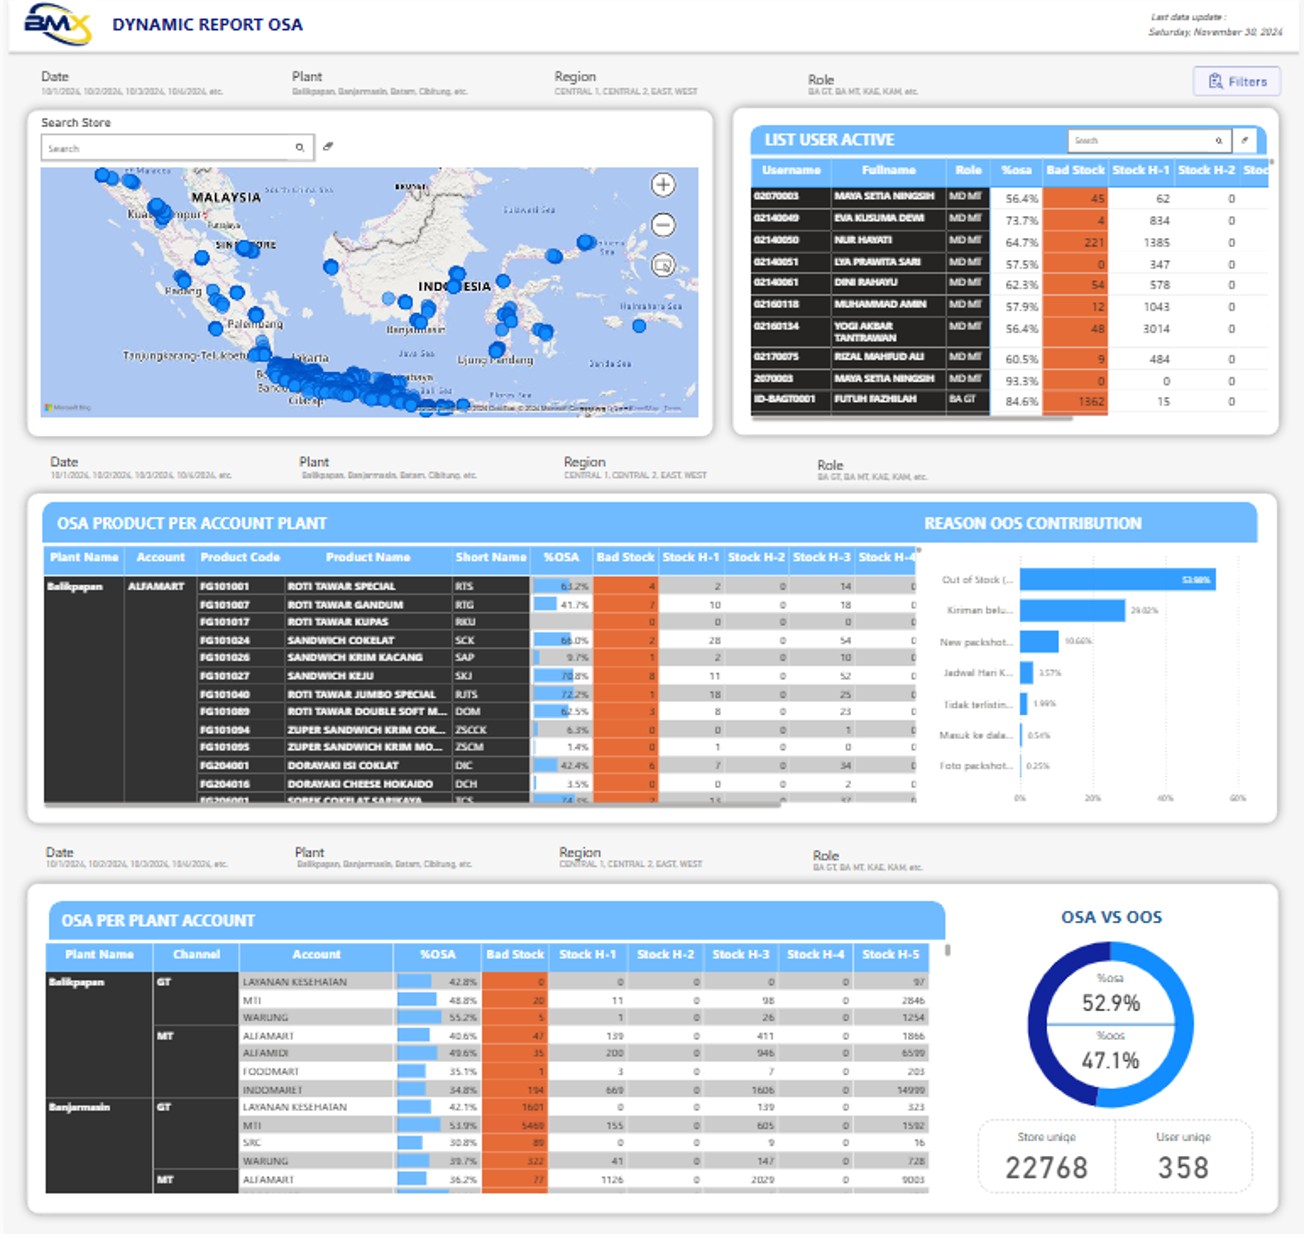The height and width of the screenshot is (1234, 1304).
Task: Type in the Search Store input field
Action: click(165, 148)
